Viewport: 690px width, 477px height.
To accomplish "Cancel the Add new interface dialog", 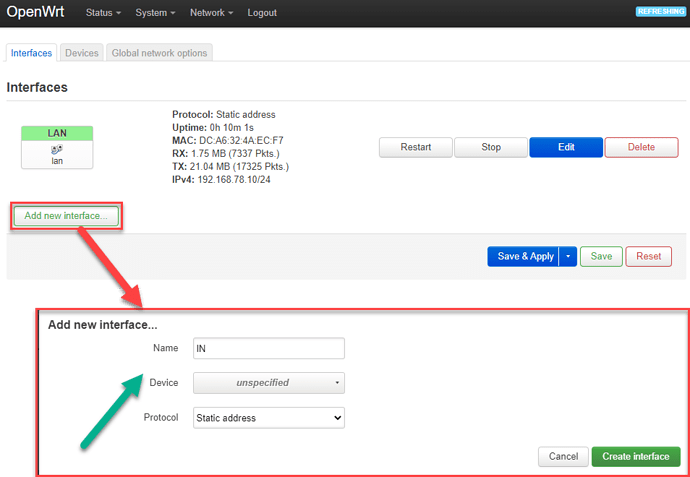I will [x=563, y=457].
